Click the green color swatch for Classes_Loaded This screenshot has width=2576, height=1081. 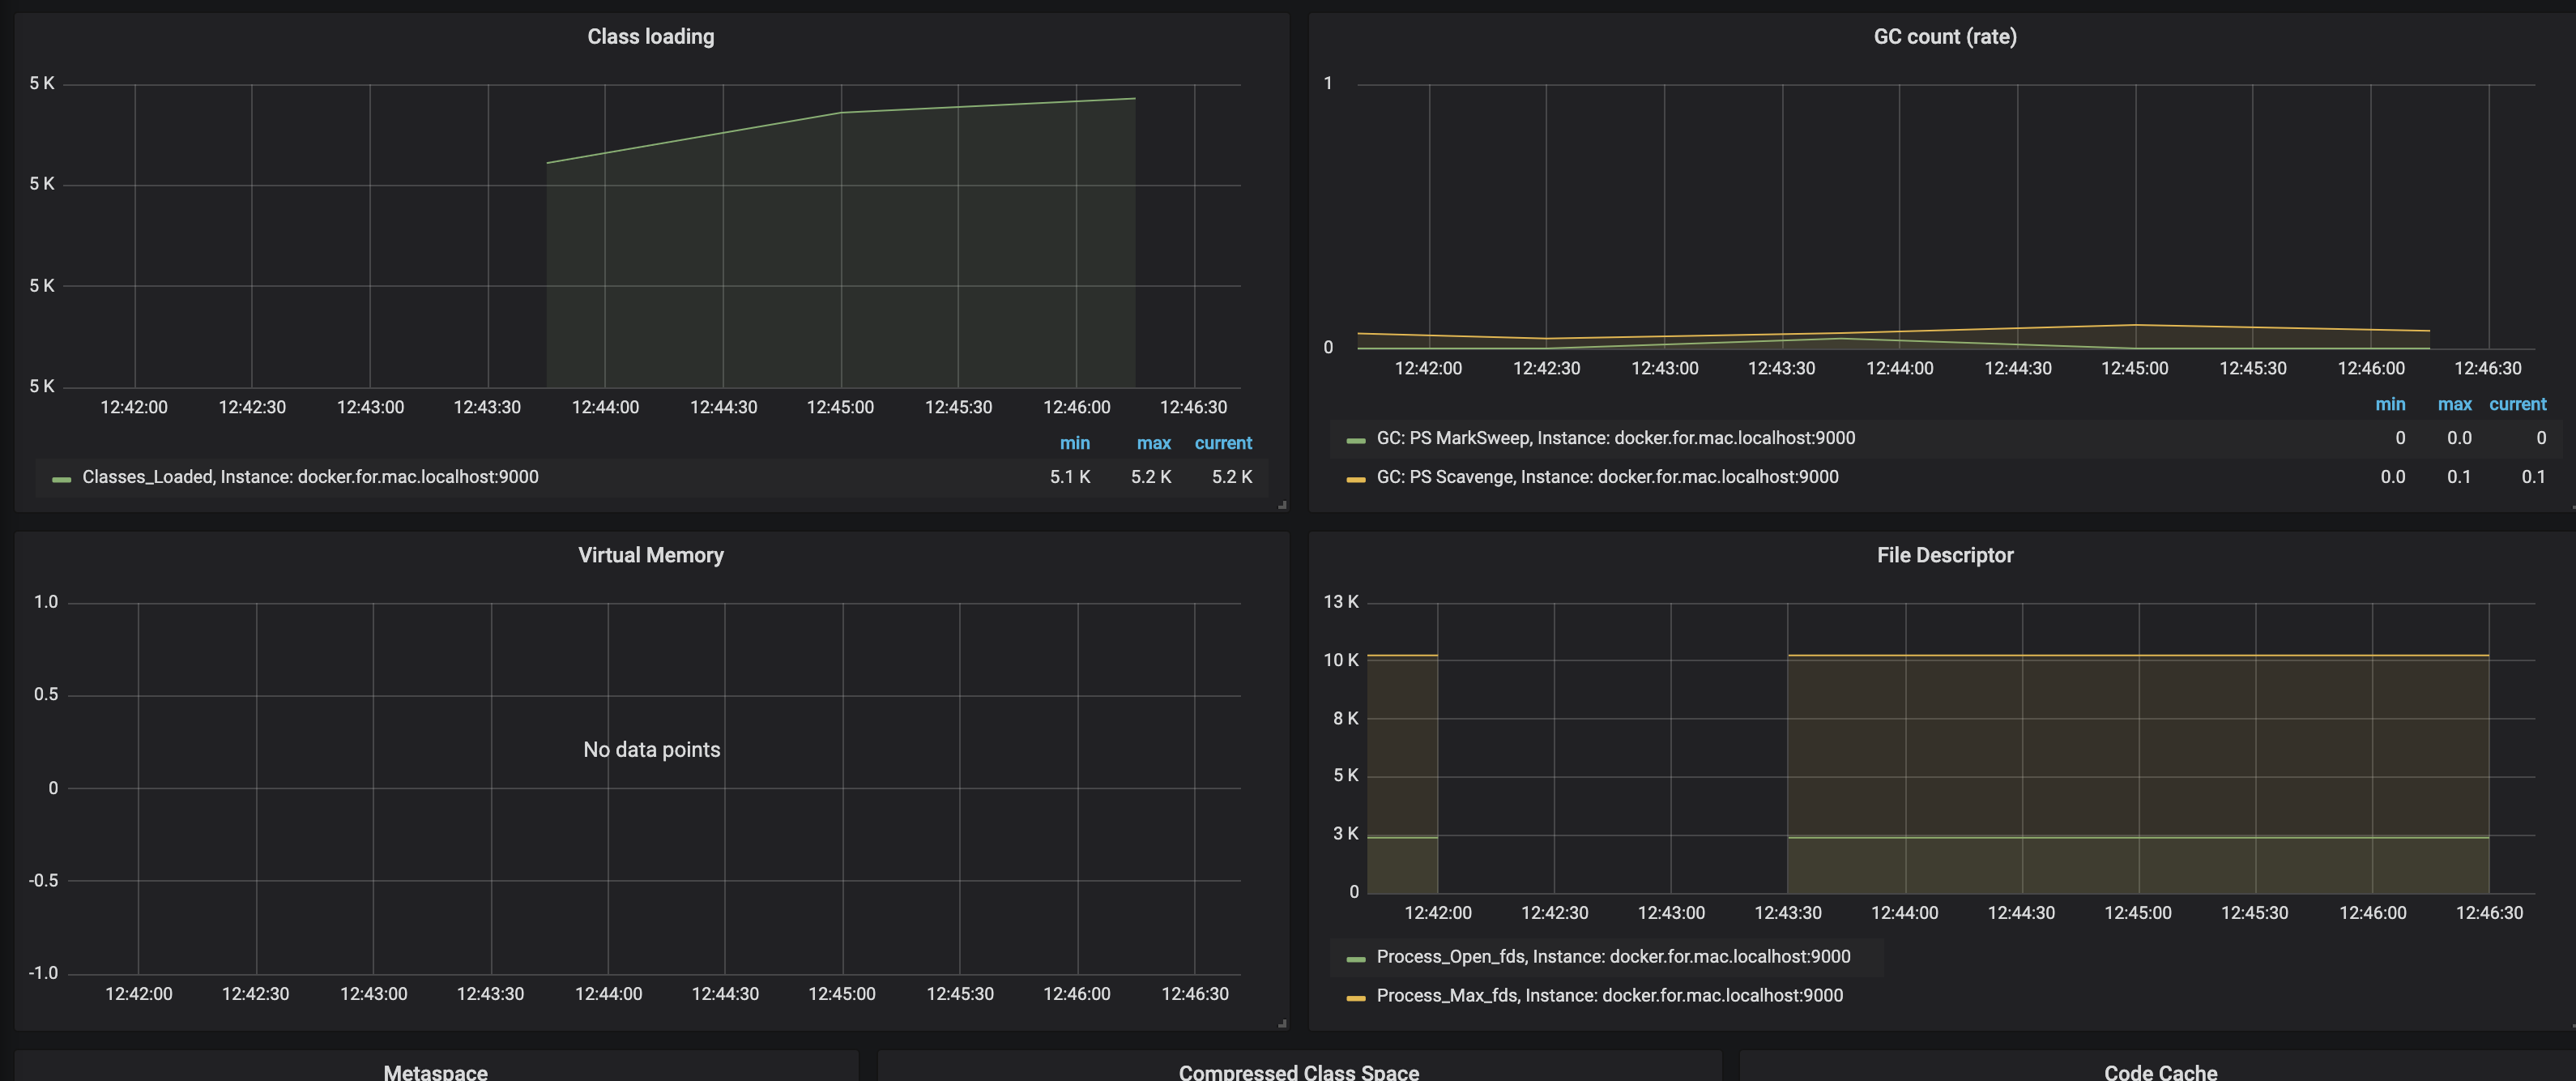(x=61, y=479)
